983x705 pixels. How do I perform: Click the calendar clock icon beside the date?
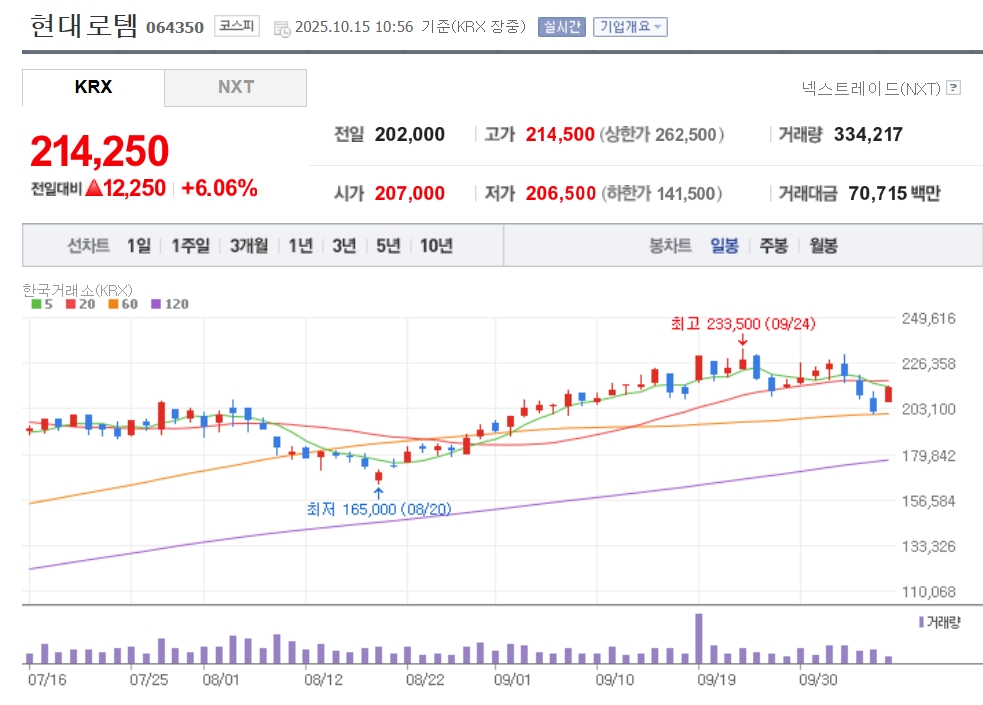pos(282,28)
